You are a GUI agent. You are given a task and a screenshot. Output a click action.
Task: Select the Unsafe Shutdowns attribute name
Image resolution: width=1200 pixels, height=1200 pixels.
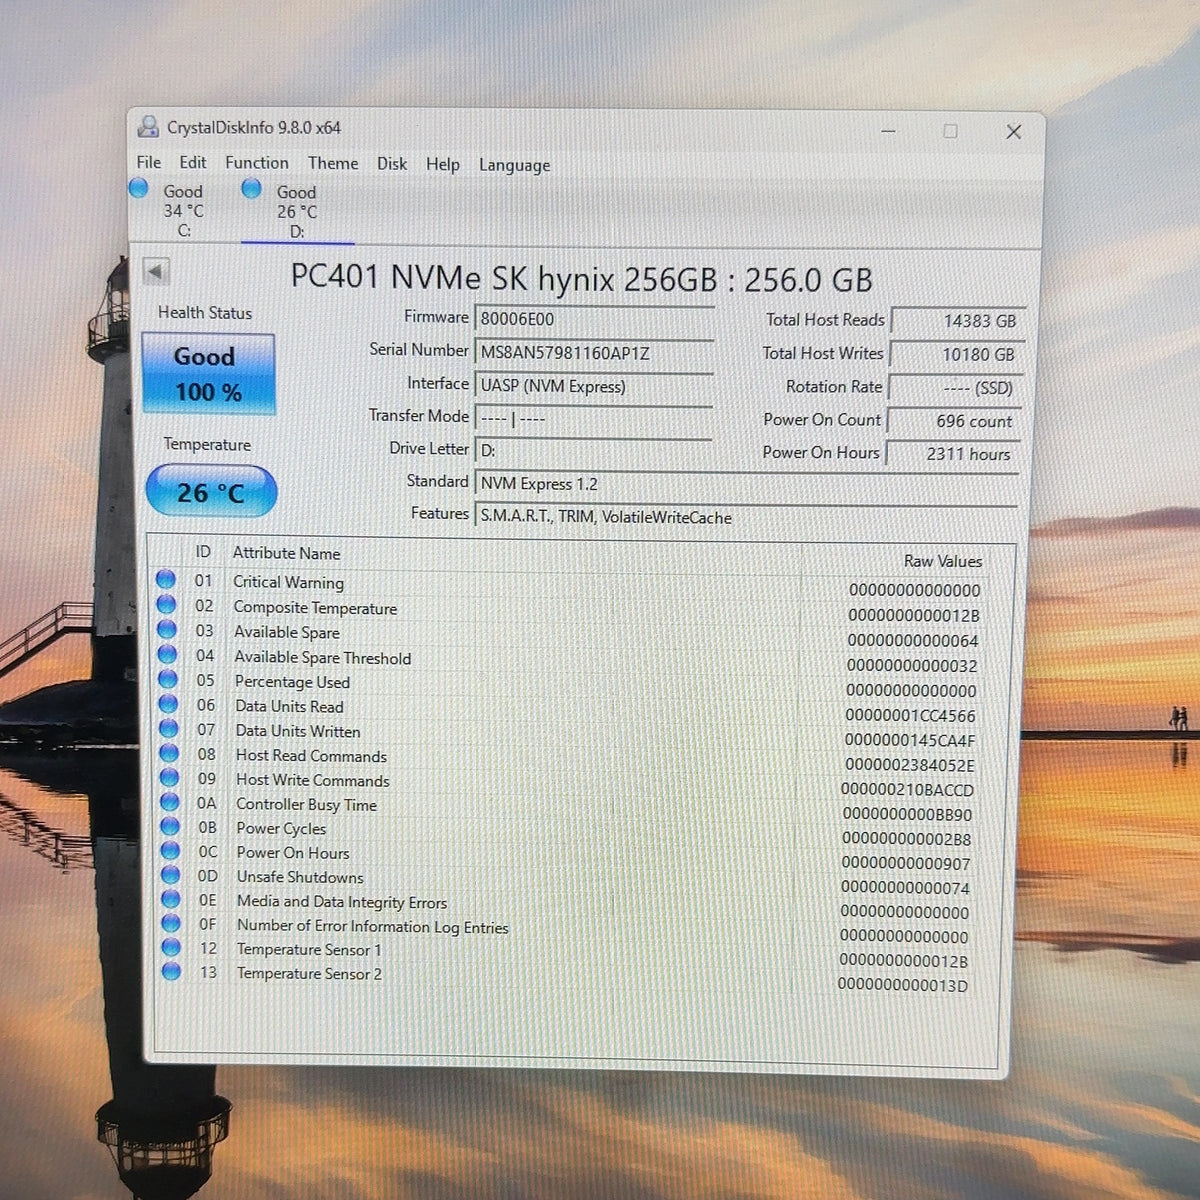[x=300, y=877]
